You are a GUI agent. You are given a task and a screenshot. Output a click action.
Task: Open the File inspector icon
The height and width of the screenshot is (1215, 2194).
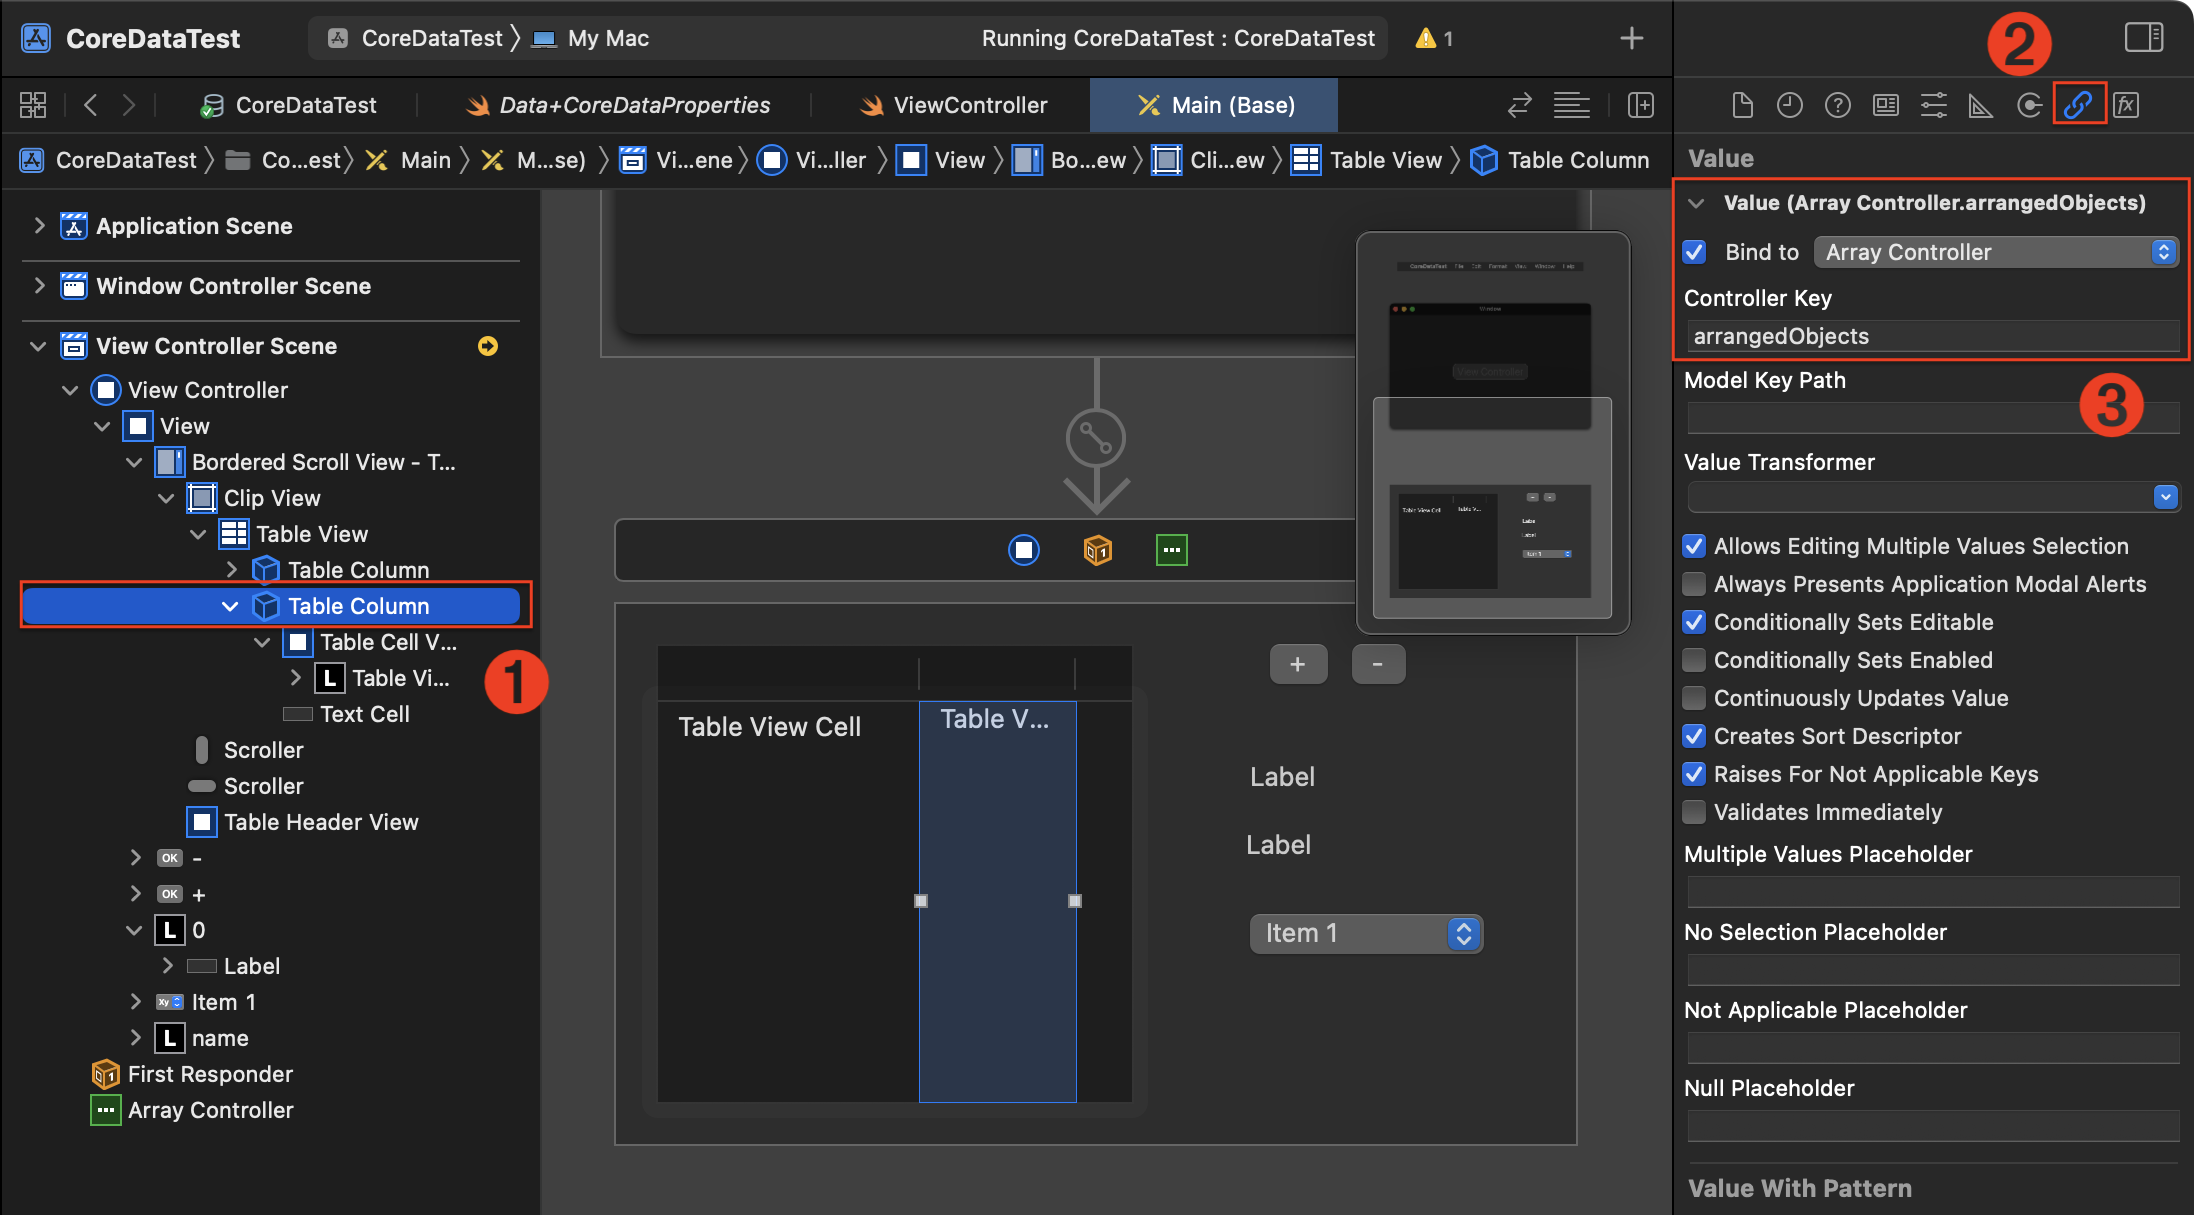coord(1742,105)
